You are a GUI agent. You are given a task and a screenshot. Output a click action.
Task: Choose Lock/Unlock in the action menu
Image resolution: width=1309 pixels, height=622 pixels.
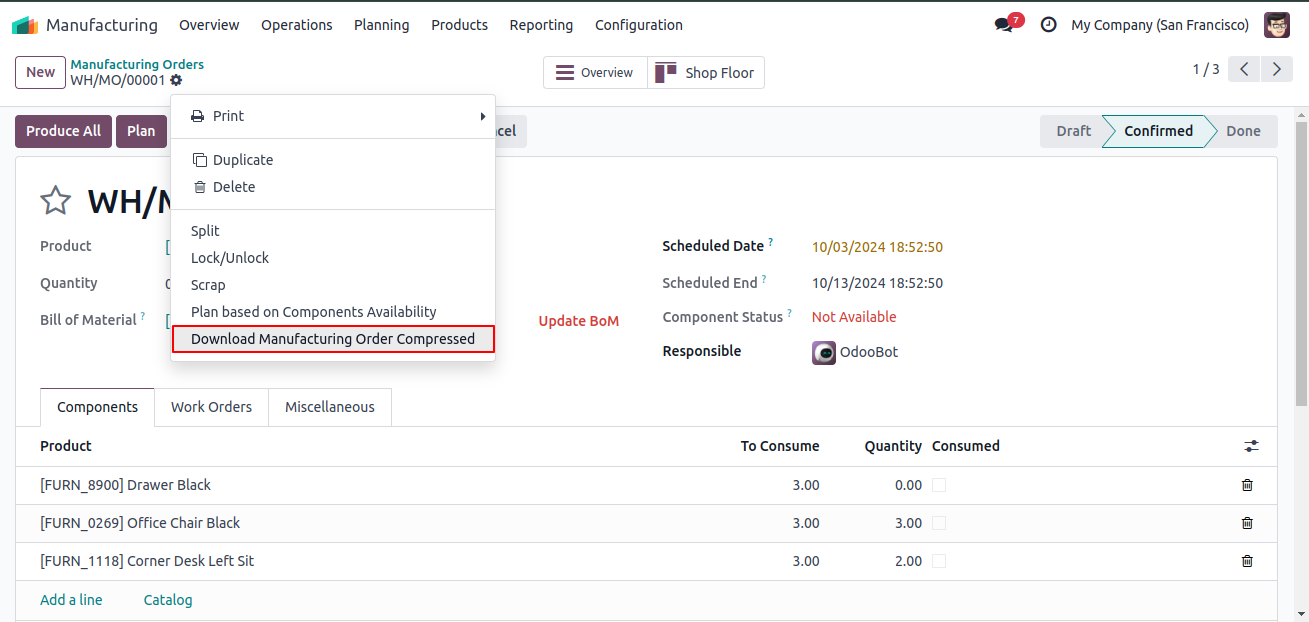[x=333, y=258]
